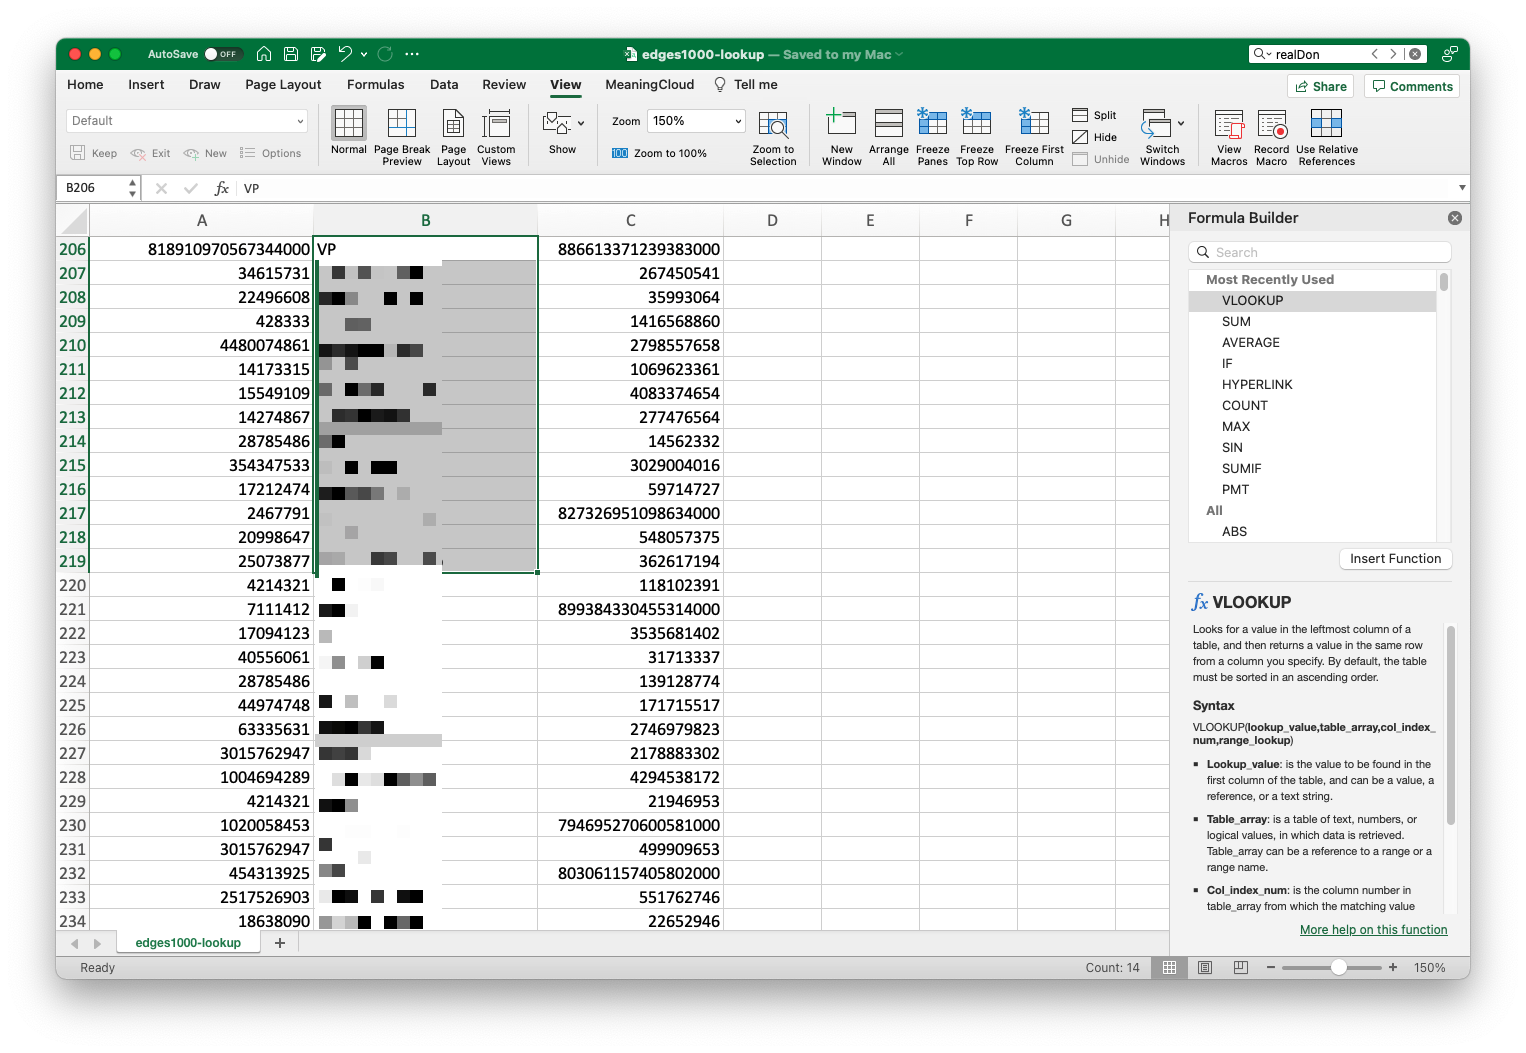Switch to the Formulas ribbon tab
Screen dimensions: 1526x1053
click(x=375, y=85)
